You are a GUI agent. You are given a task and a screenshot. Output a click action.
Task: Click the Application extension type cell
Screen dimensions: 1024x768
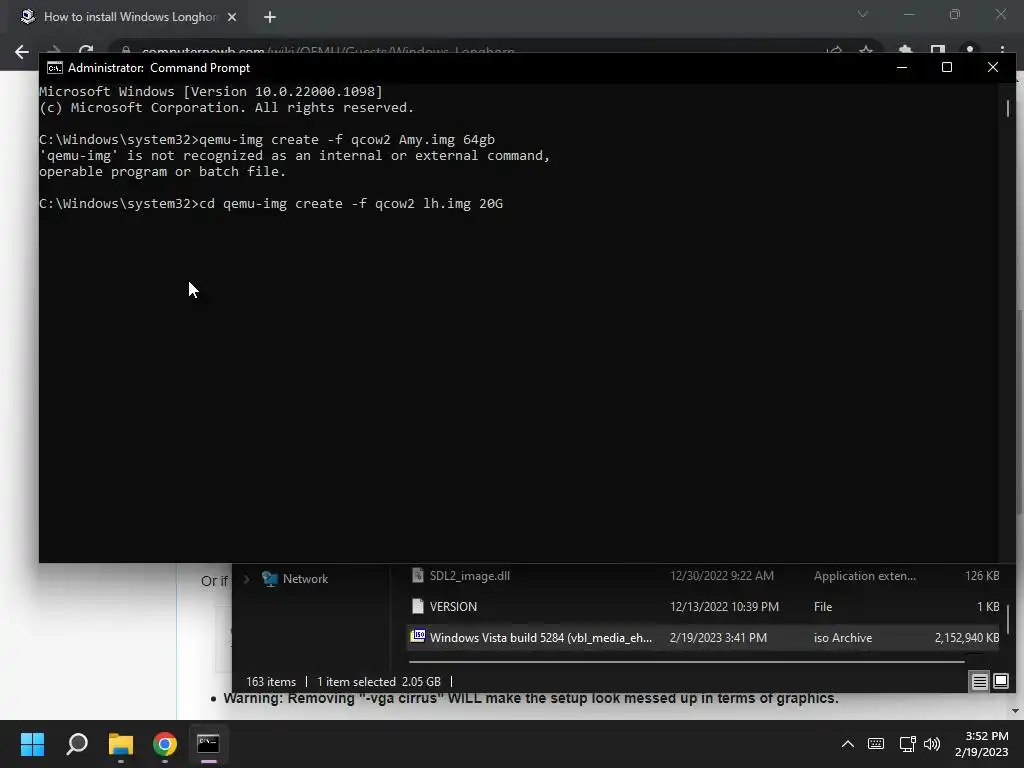(x=865, y=576)
